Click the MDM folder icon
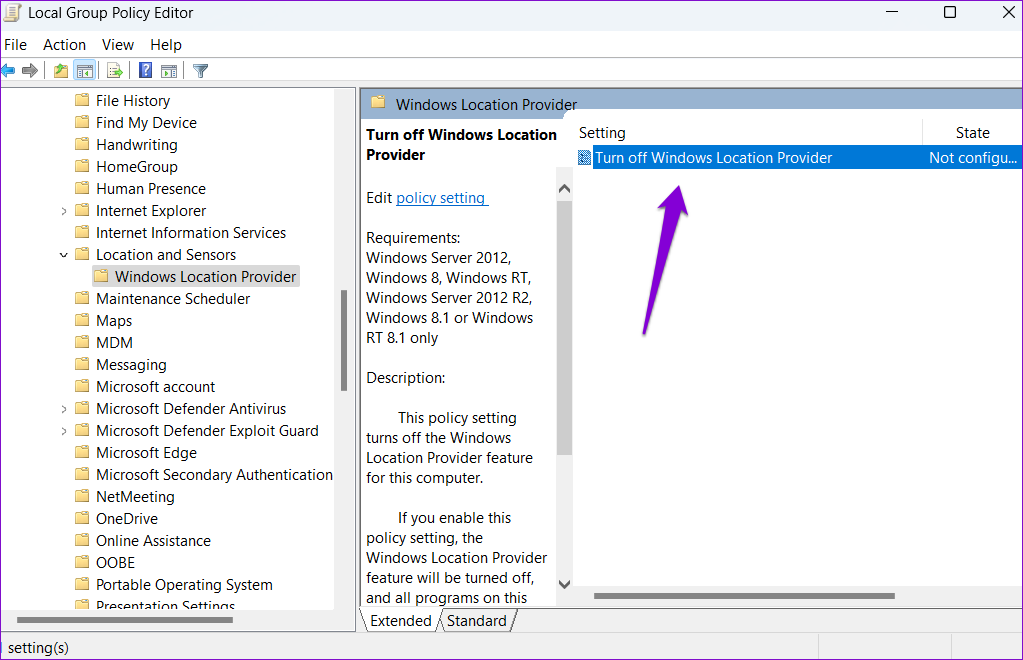Screen dimensions: 1023x660 tap(82, 342)
